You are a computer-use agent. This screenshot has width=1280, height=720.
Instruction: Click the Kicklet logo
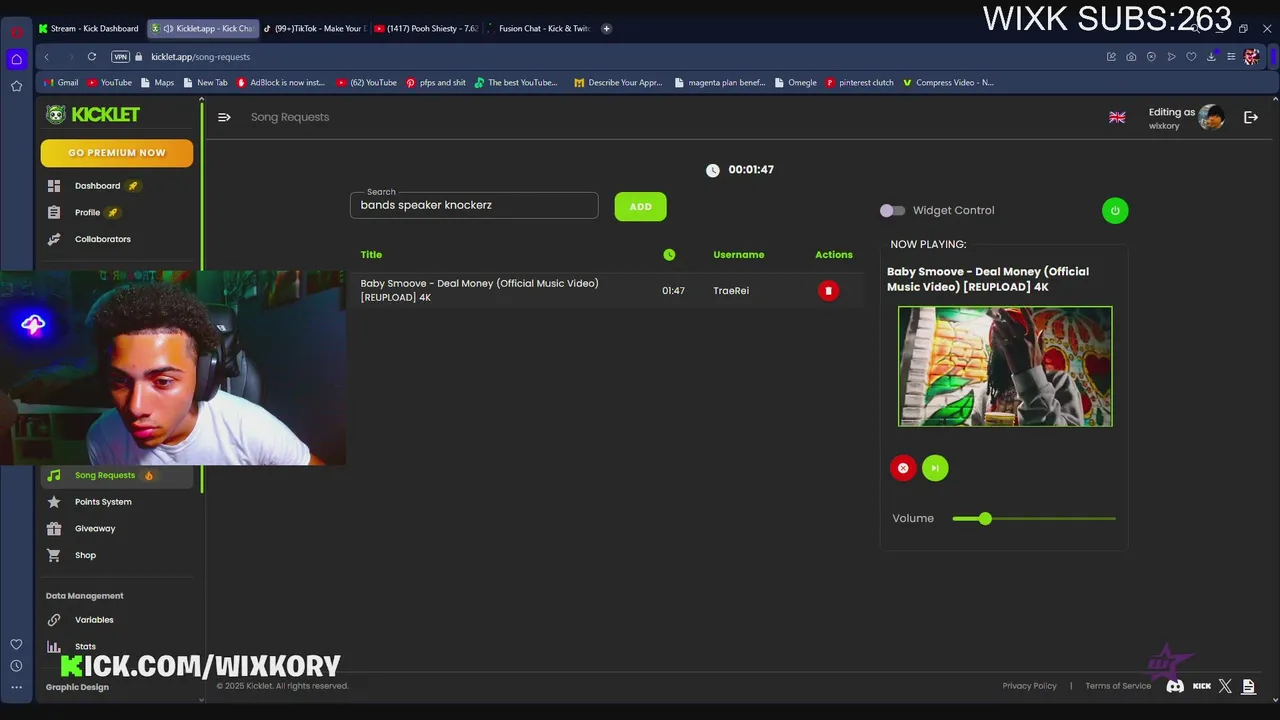(x=93, y=115)
